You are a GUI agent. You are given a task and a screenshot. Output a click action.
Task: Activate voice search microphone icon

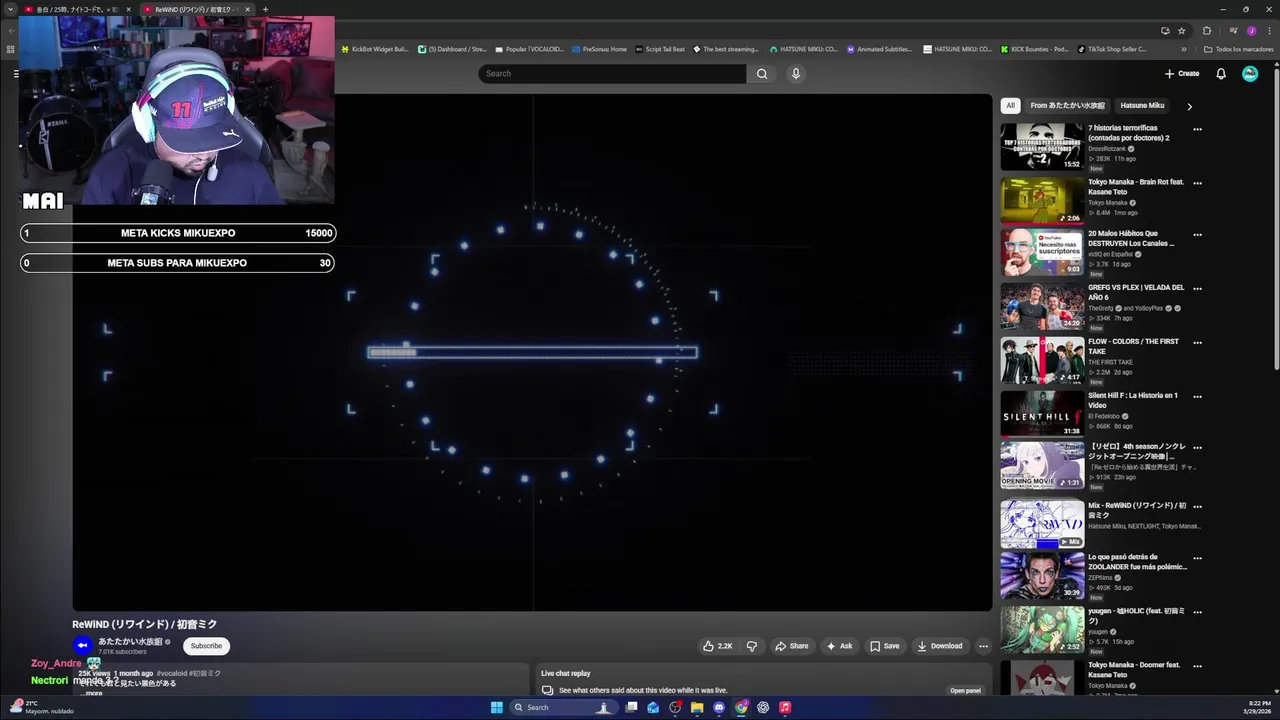coord(796,73)
